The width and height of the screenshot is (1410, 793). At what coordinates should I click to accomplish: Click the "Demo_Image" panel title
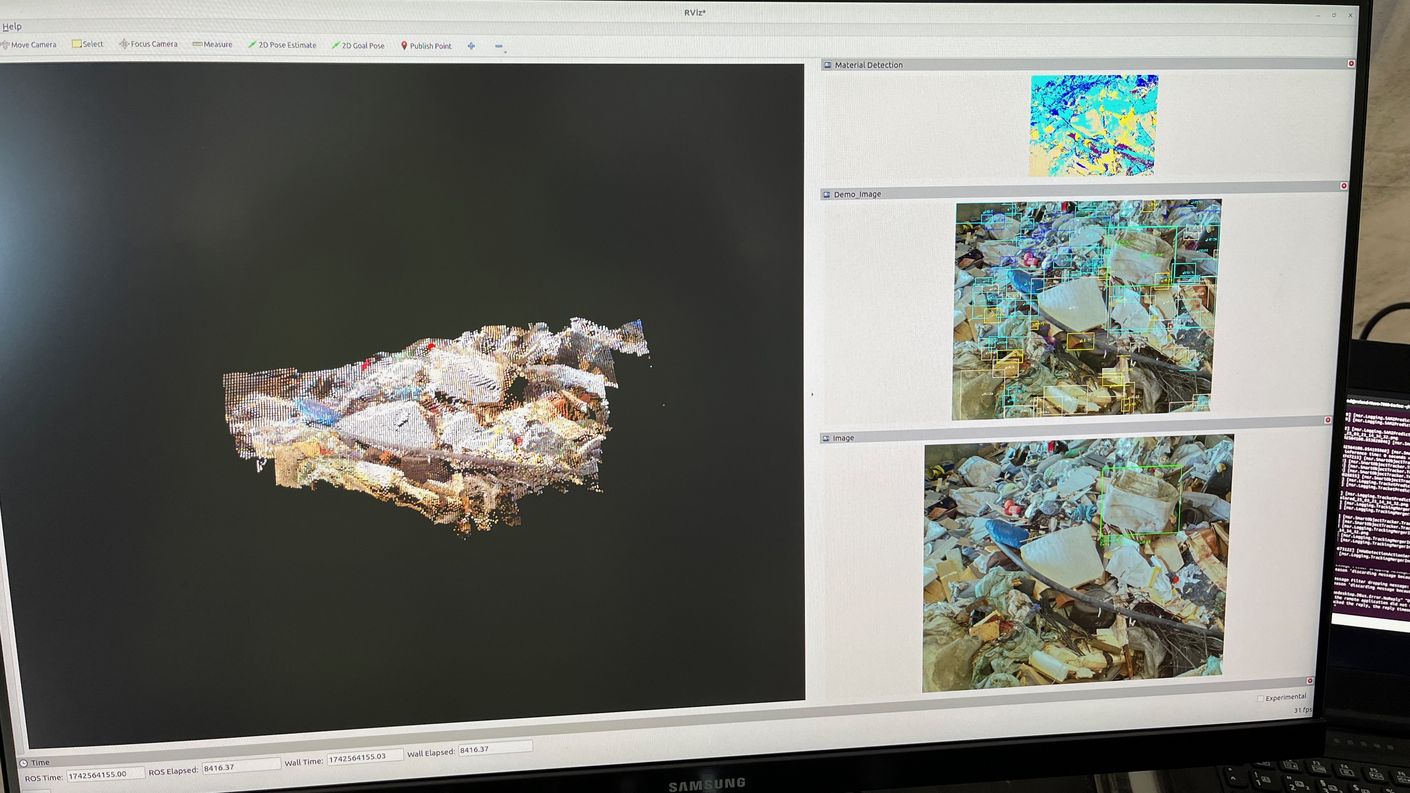857,194
